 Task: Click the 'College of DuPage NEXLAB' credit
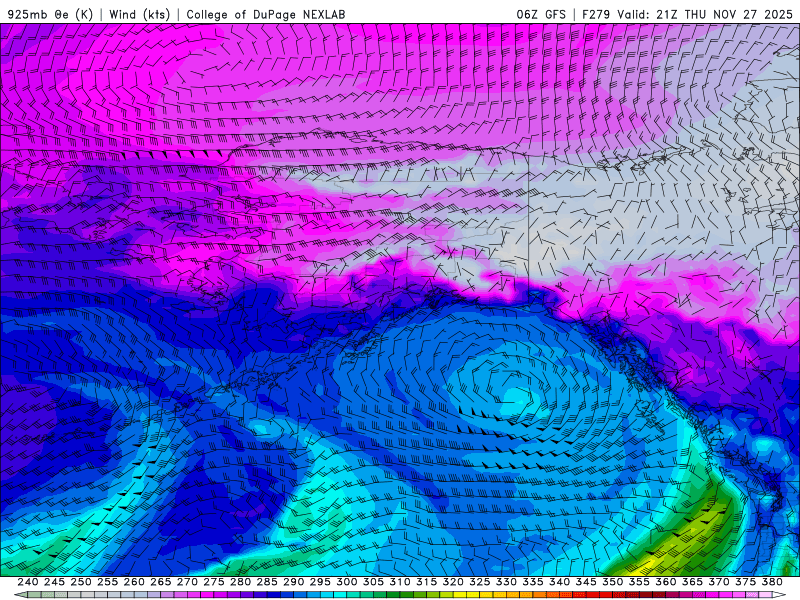pos(266,14)
